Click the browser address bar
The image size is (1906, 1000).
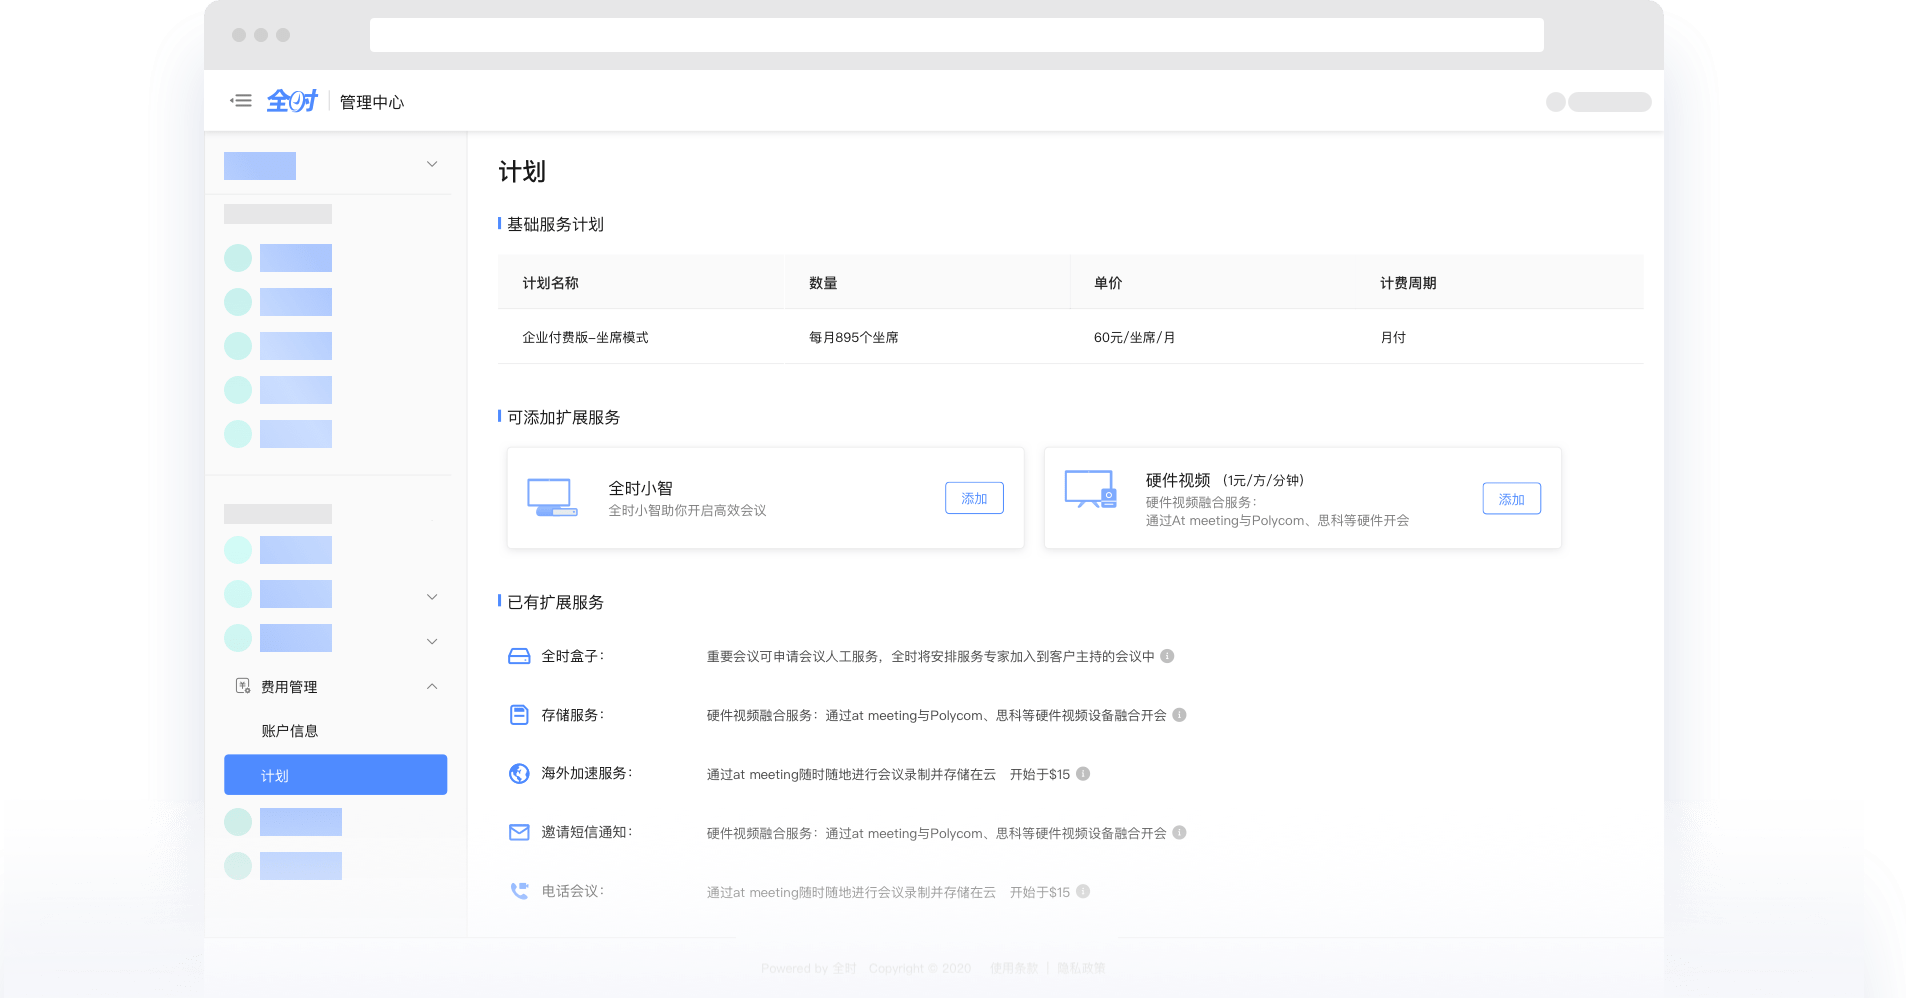[956, 35]
